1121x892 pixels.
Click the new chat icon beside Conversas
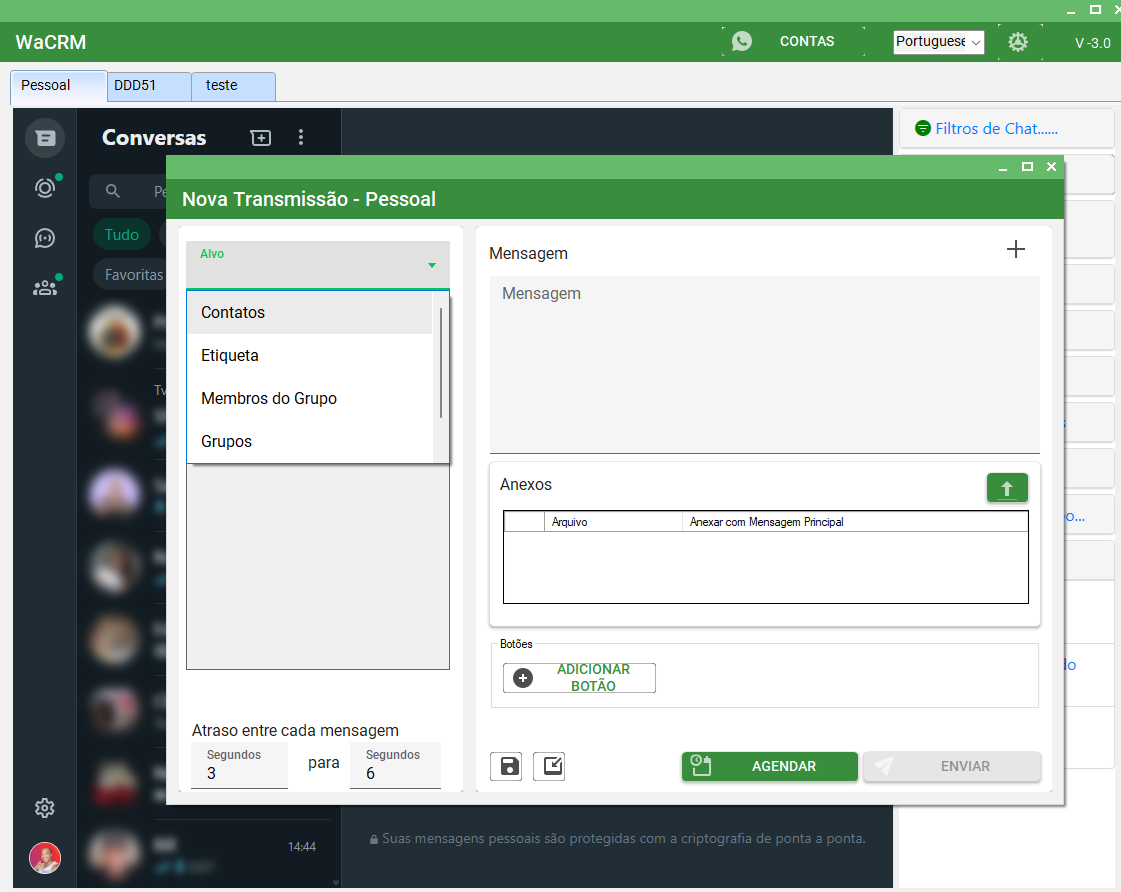[x=261, y=138]
